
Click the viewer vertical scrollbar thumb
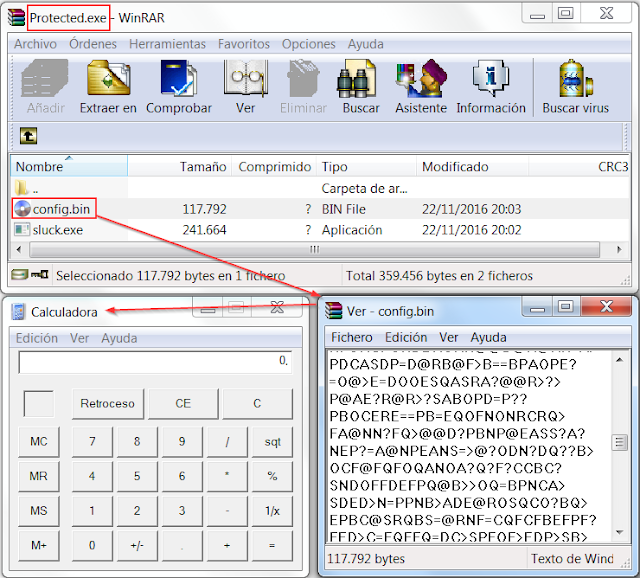(x=620, y=442)
